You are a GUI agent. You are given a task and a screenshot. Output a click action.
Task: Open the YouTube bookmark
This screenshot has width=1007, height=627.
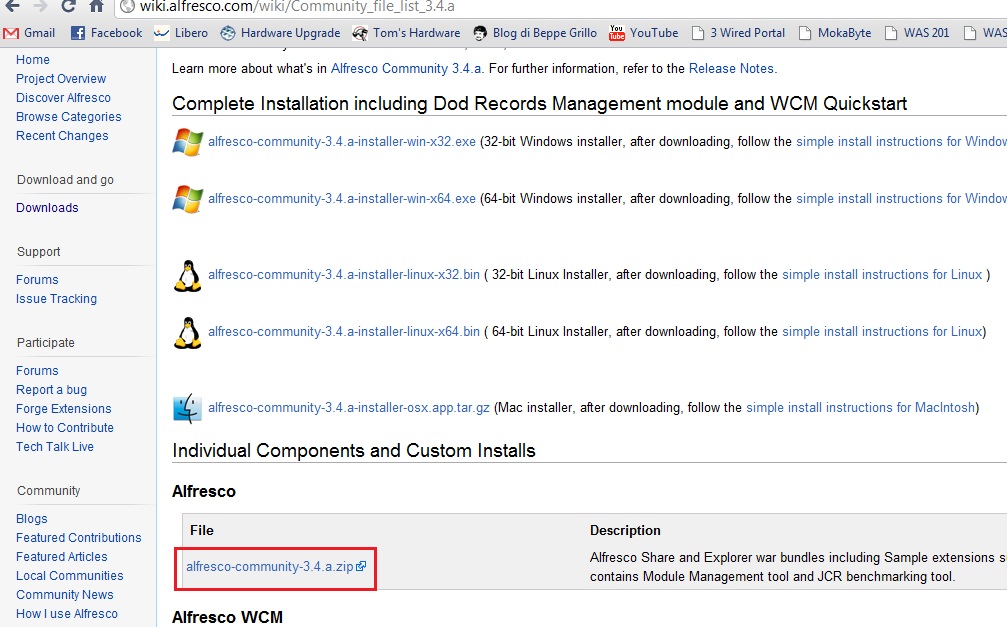[644, 33]
